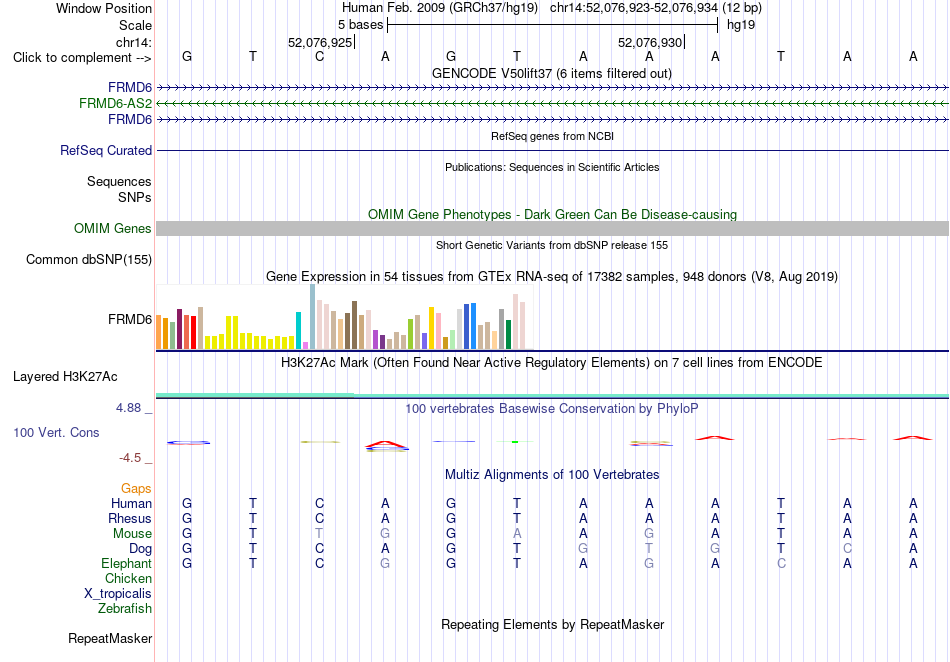Click the gray OMIM Genes item bar

[x=552, y=228]
